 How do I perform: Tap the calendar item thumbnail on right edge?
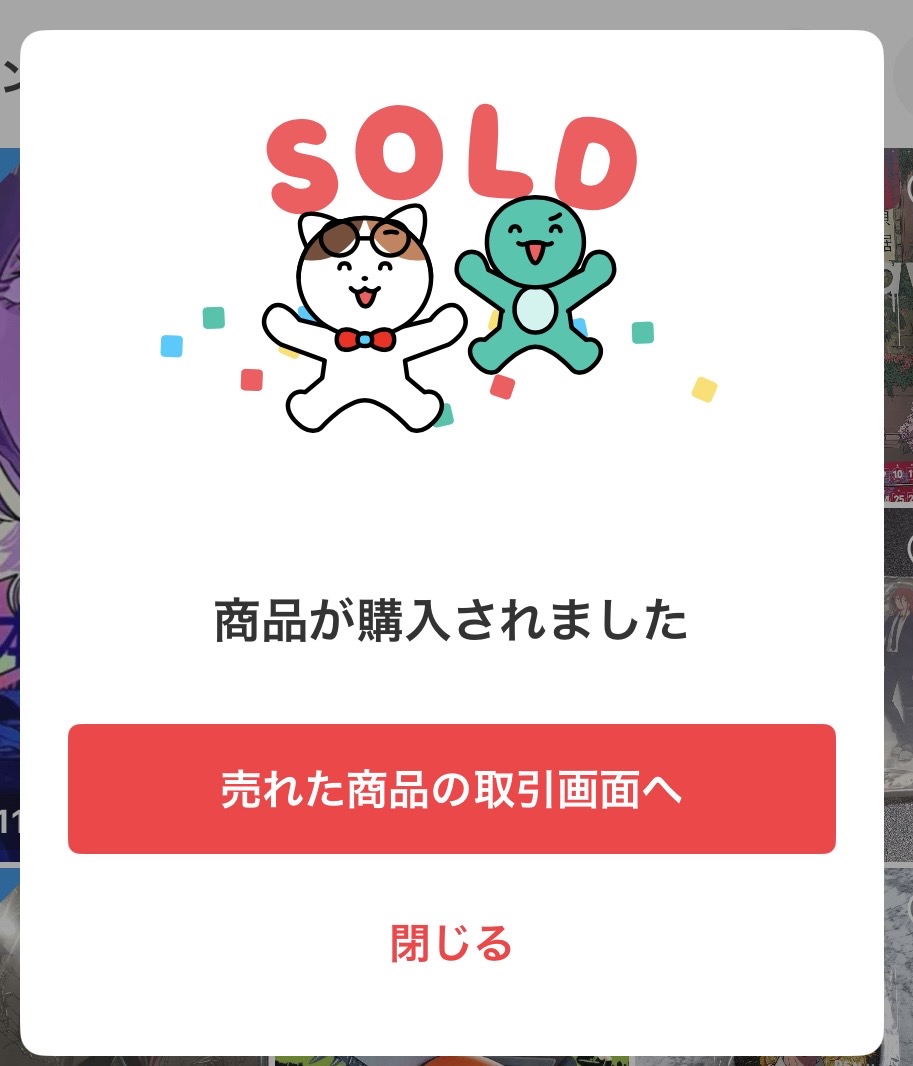899,326
